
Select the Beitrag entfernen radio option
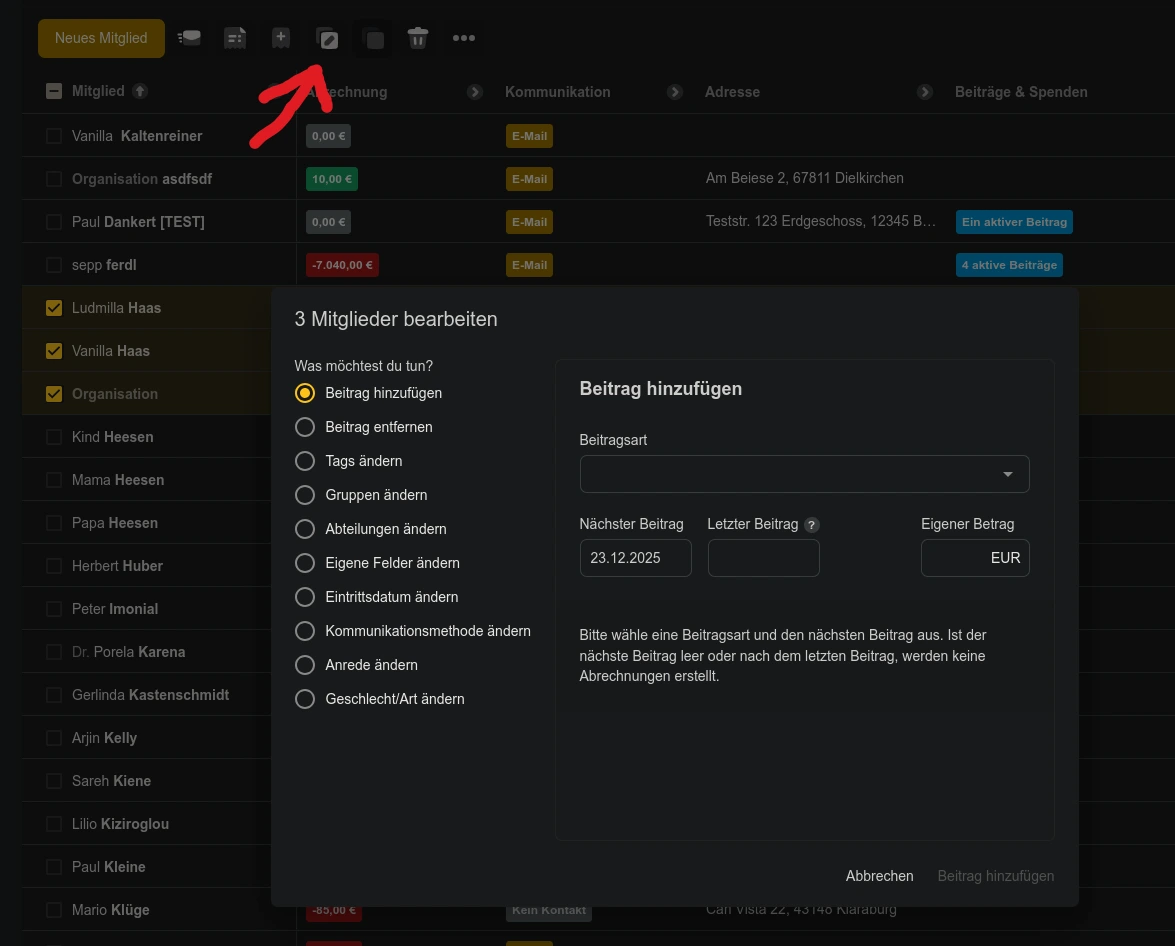click(305, 427)
